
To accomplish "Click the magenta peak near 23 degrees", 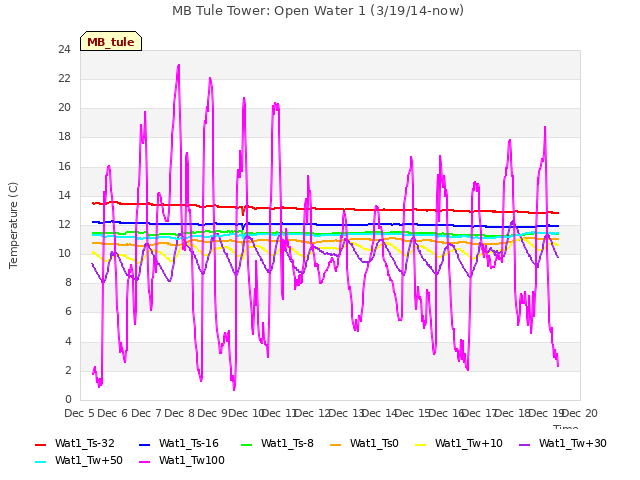I will pos(178,66).
